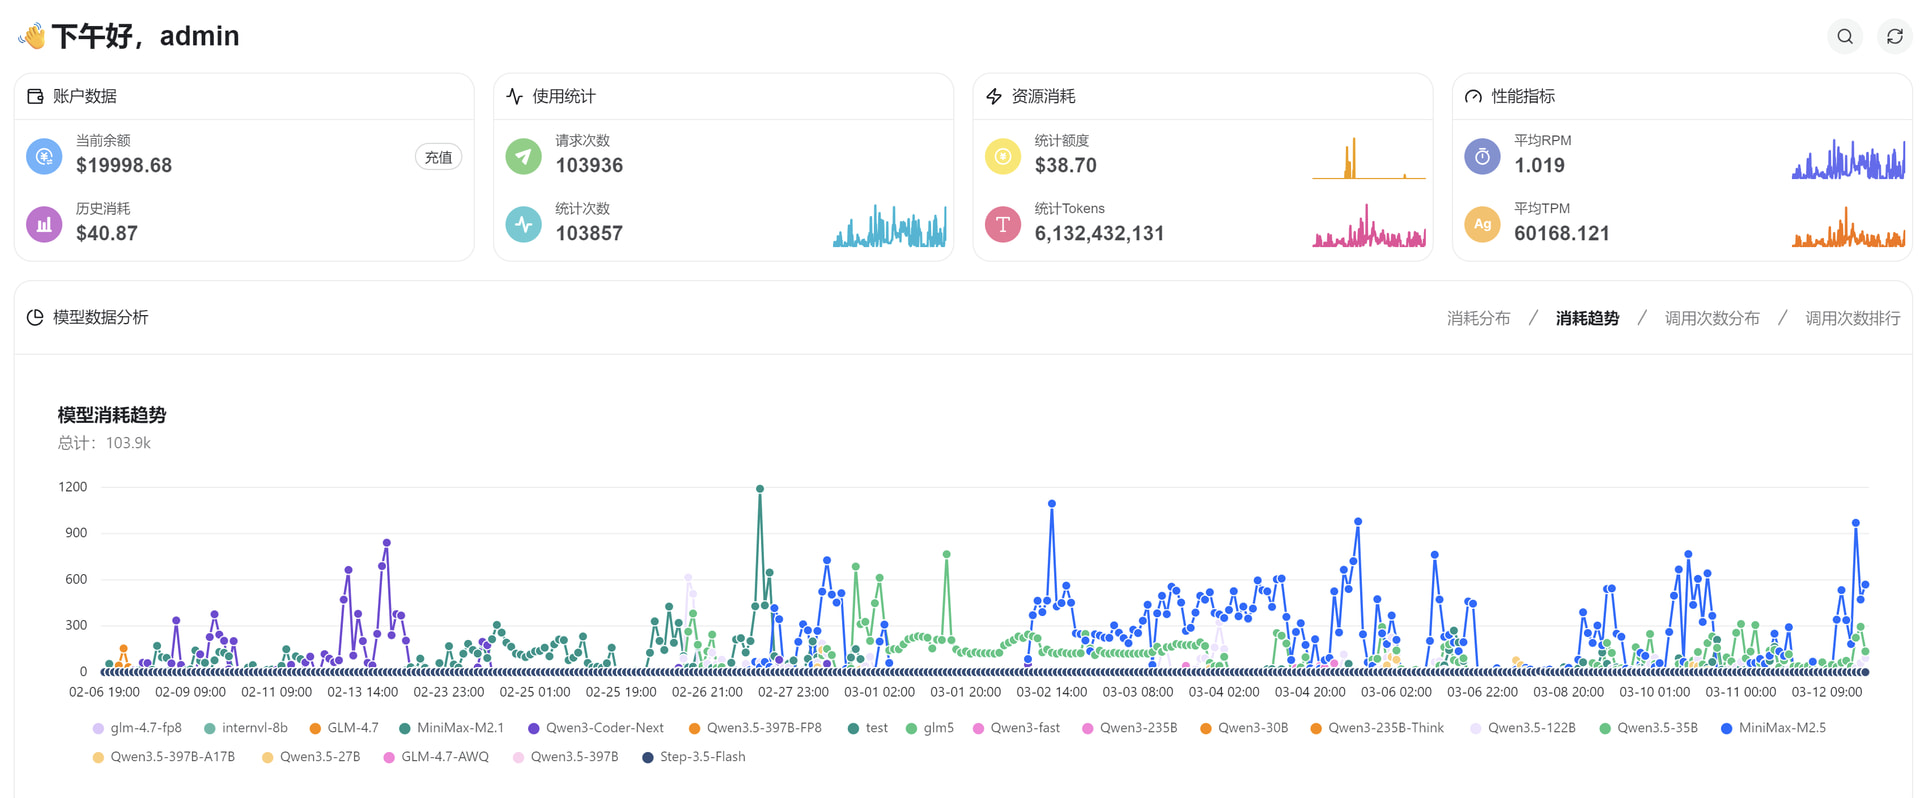Screen dimensions: 1920x798
Task: Click the RPM sparkline mini chart
Action: (1848, 160)
